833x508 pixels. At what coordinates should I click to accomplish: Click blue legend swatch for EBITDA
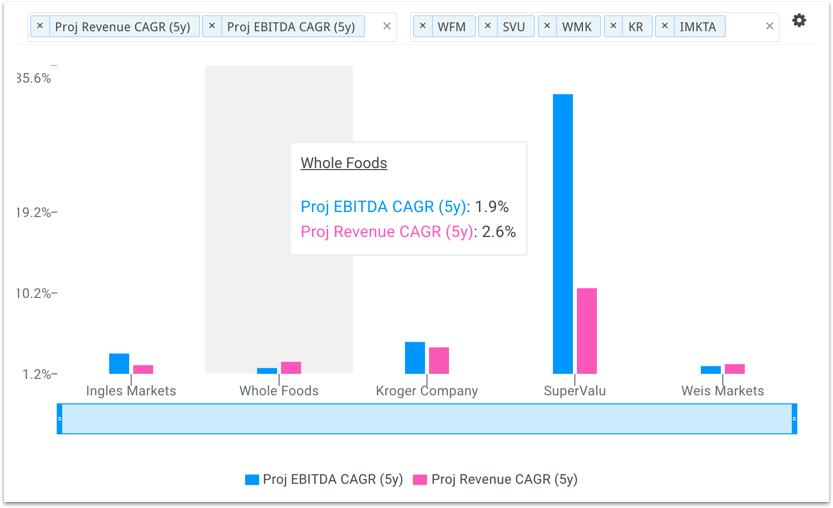[251, 480]
